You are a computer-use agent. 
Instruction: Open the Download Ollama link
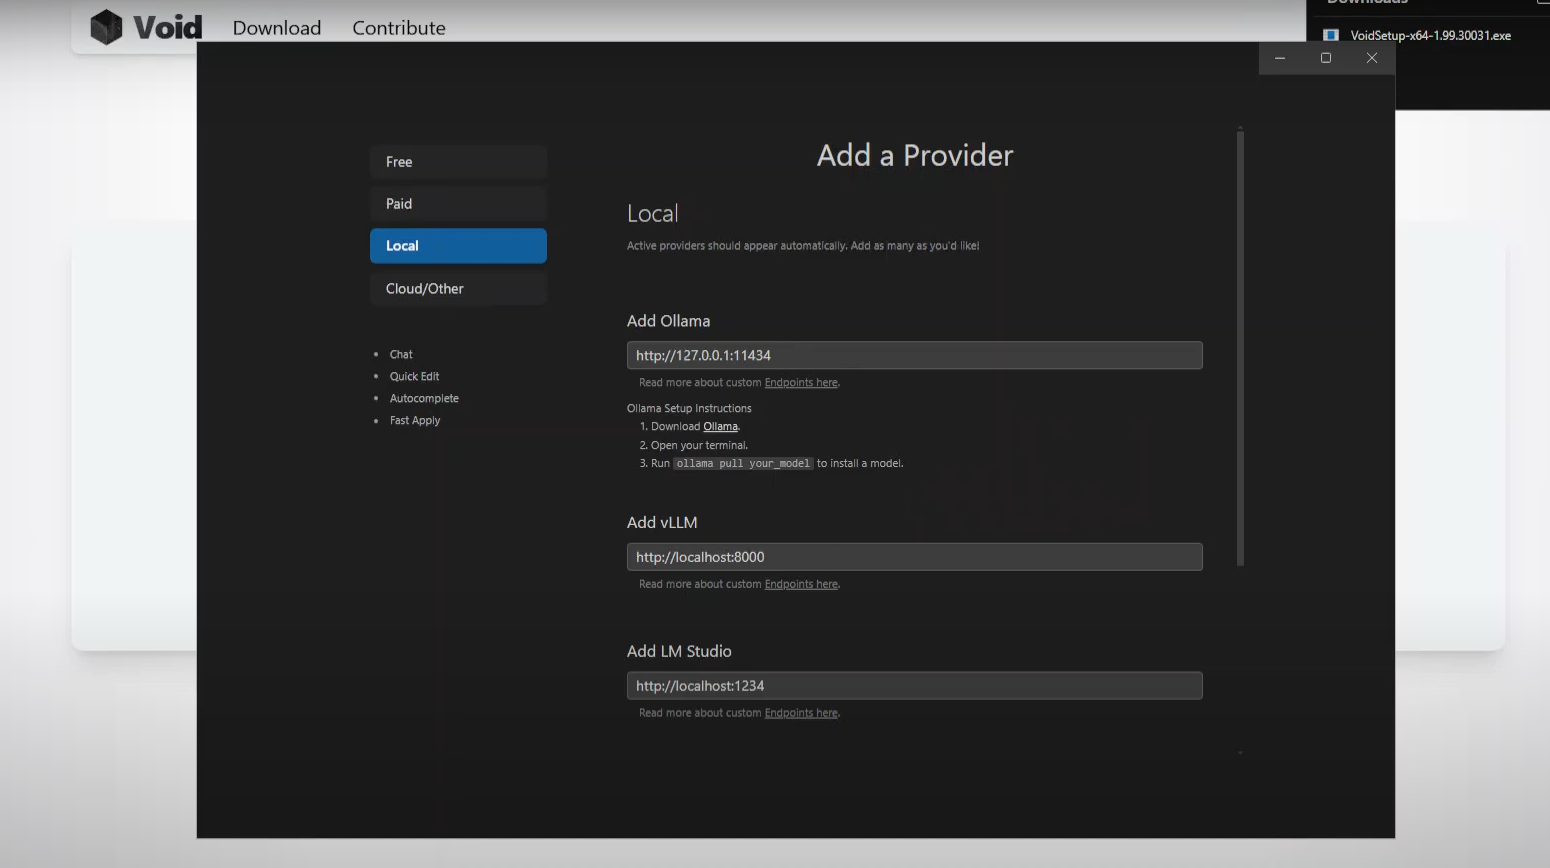click(x=720, y=427)
